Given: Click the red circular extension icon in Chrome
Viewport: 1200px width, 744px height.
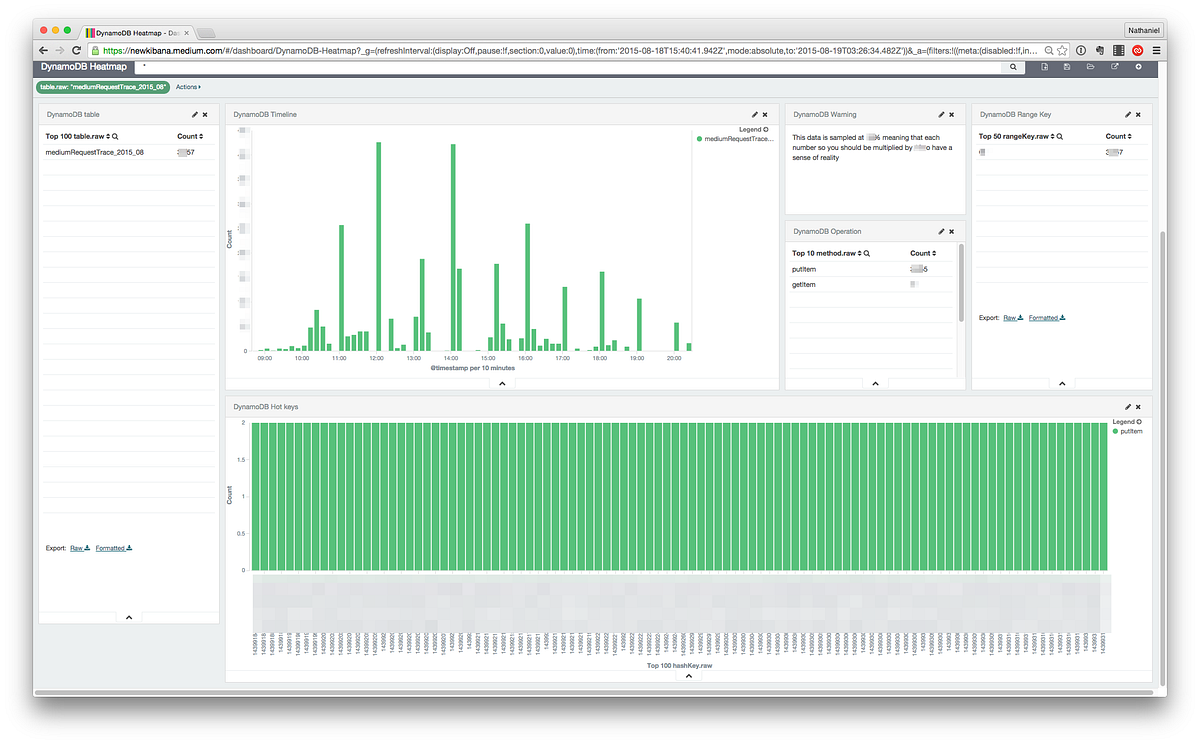Looking at the screenshot, I should (x=1138, y=50).
